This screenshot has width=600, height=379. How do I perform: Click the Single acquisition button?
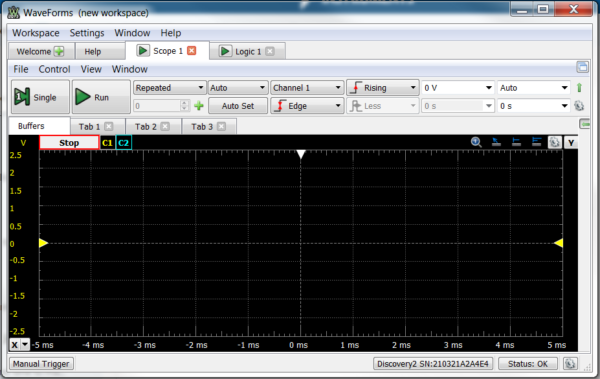pyautogui.click(x=40, y=97)
